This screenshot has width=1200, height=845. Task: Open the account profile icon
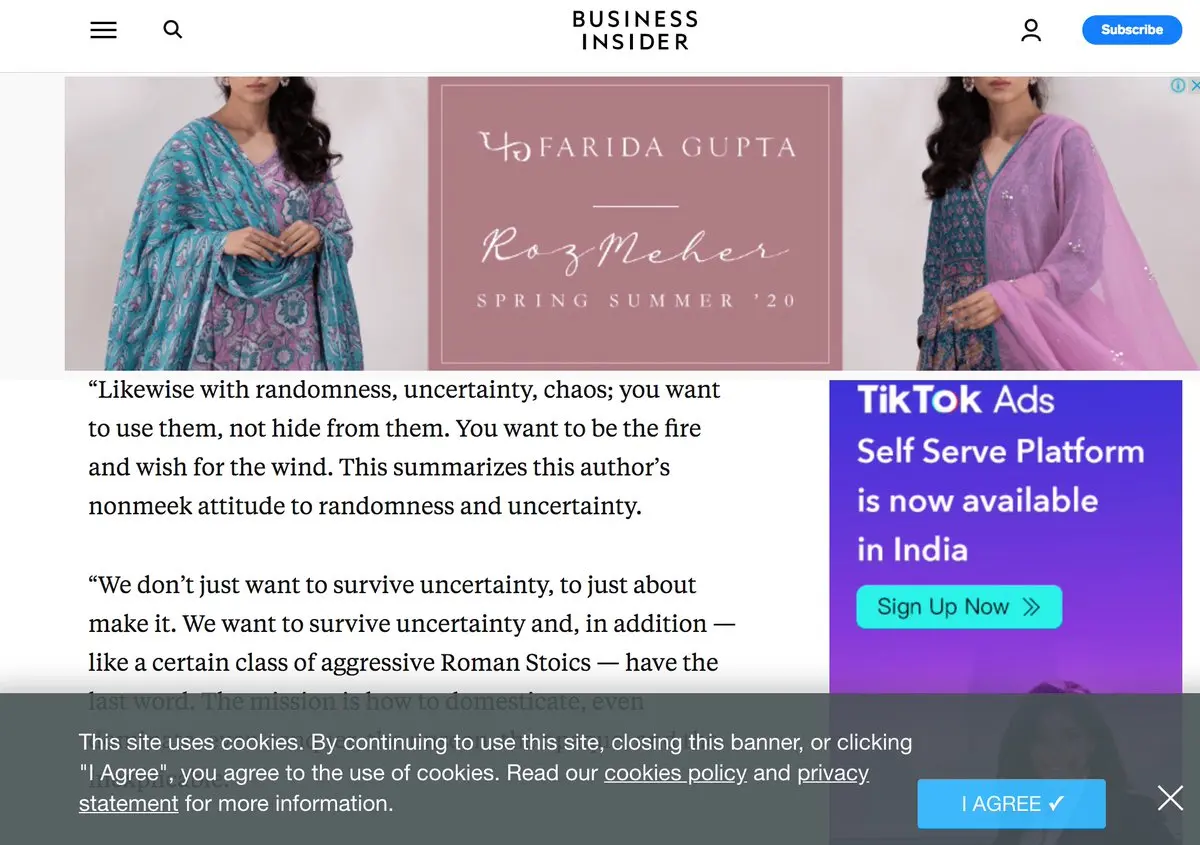(1031, 30)
